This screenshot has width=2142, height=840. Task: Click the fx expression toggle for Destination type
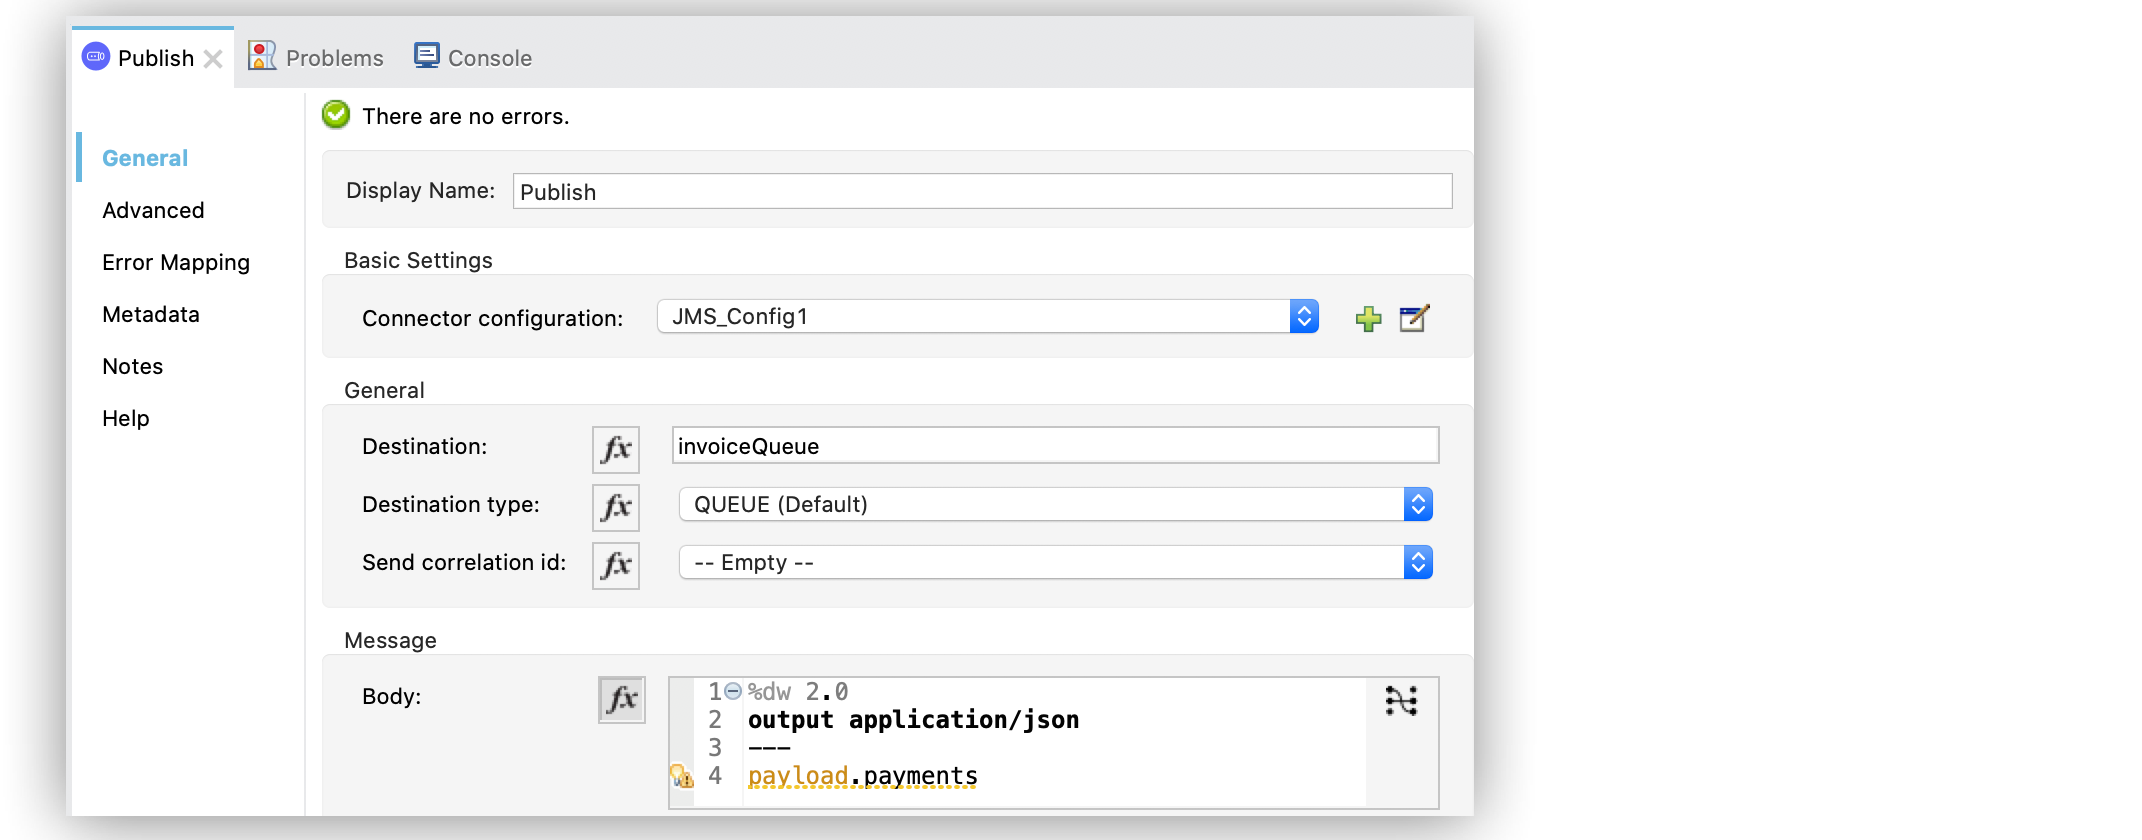(614, 508)
